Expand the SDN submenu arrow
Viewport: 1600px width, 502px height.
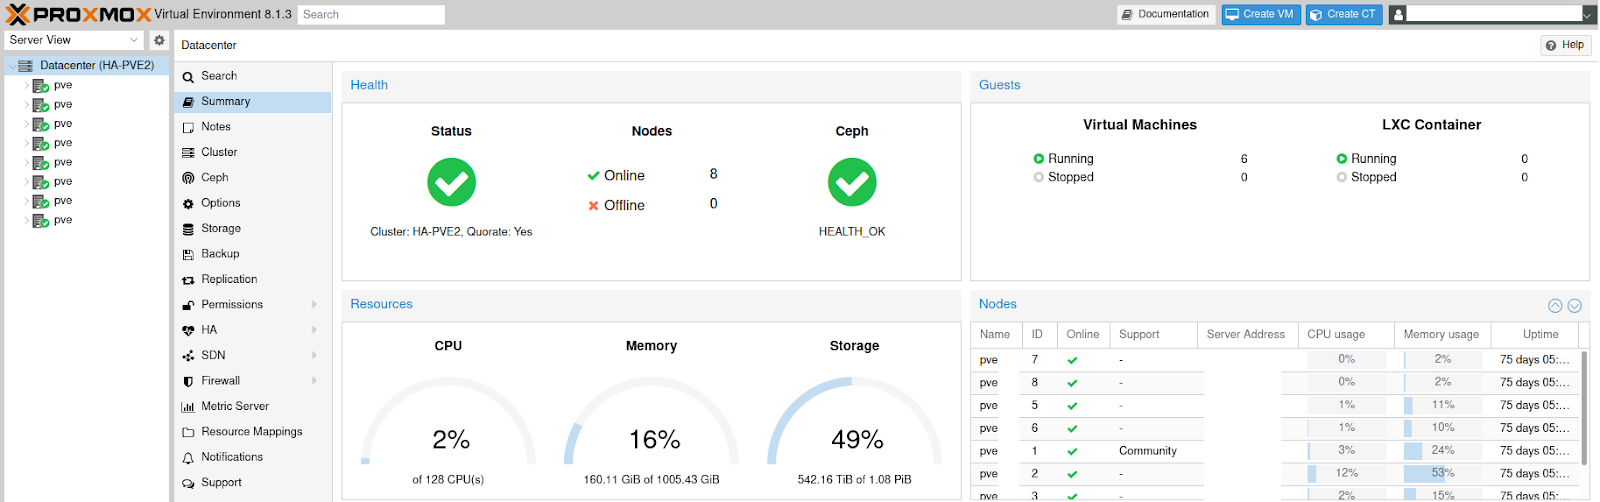tap(314, 356)
